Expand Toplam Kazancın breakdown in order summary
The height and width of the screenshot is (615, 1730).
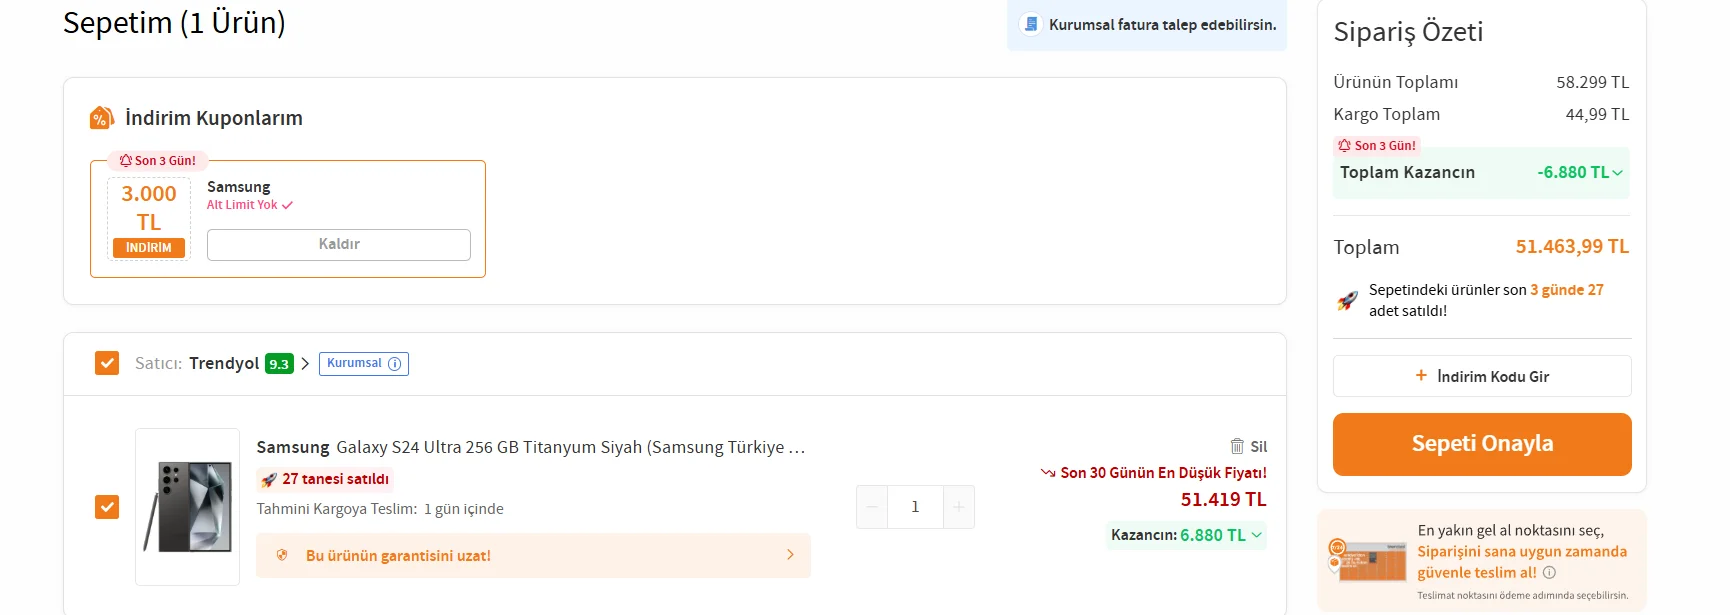1617,173
